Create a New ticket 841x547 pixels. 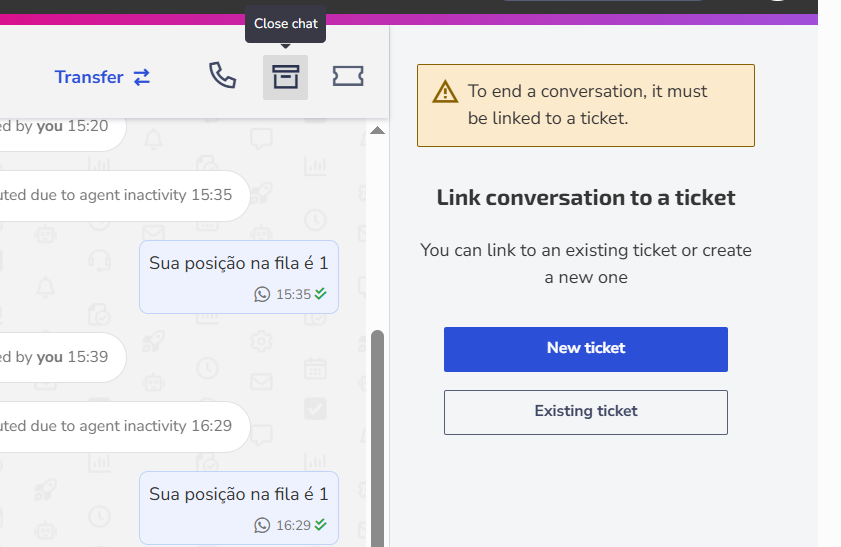pyautogui.click(x=586, y=349)
